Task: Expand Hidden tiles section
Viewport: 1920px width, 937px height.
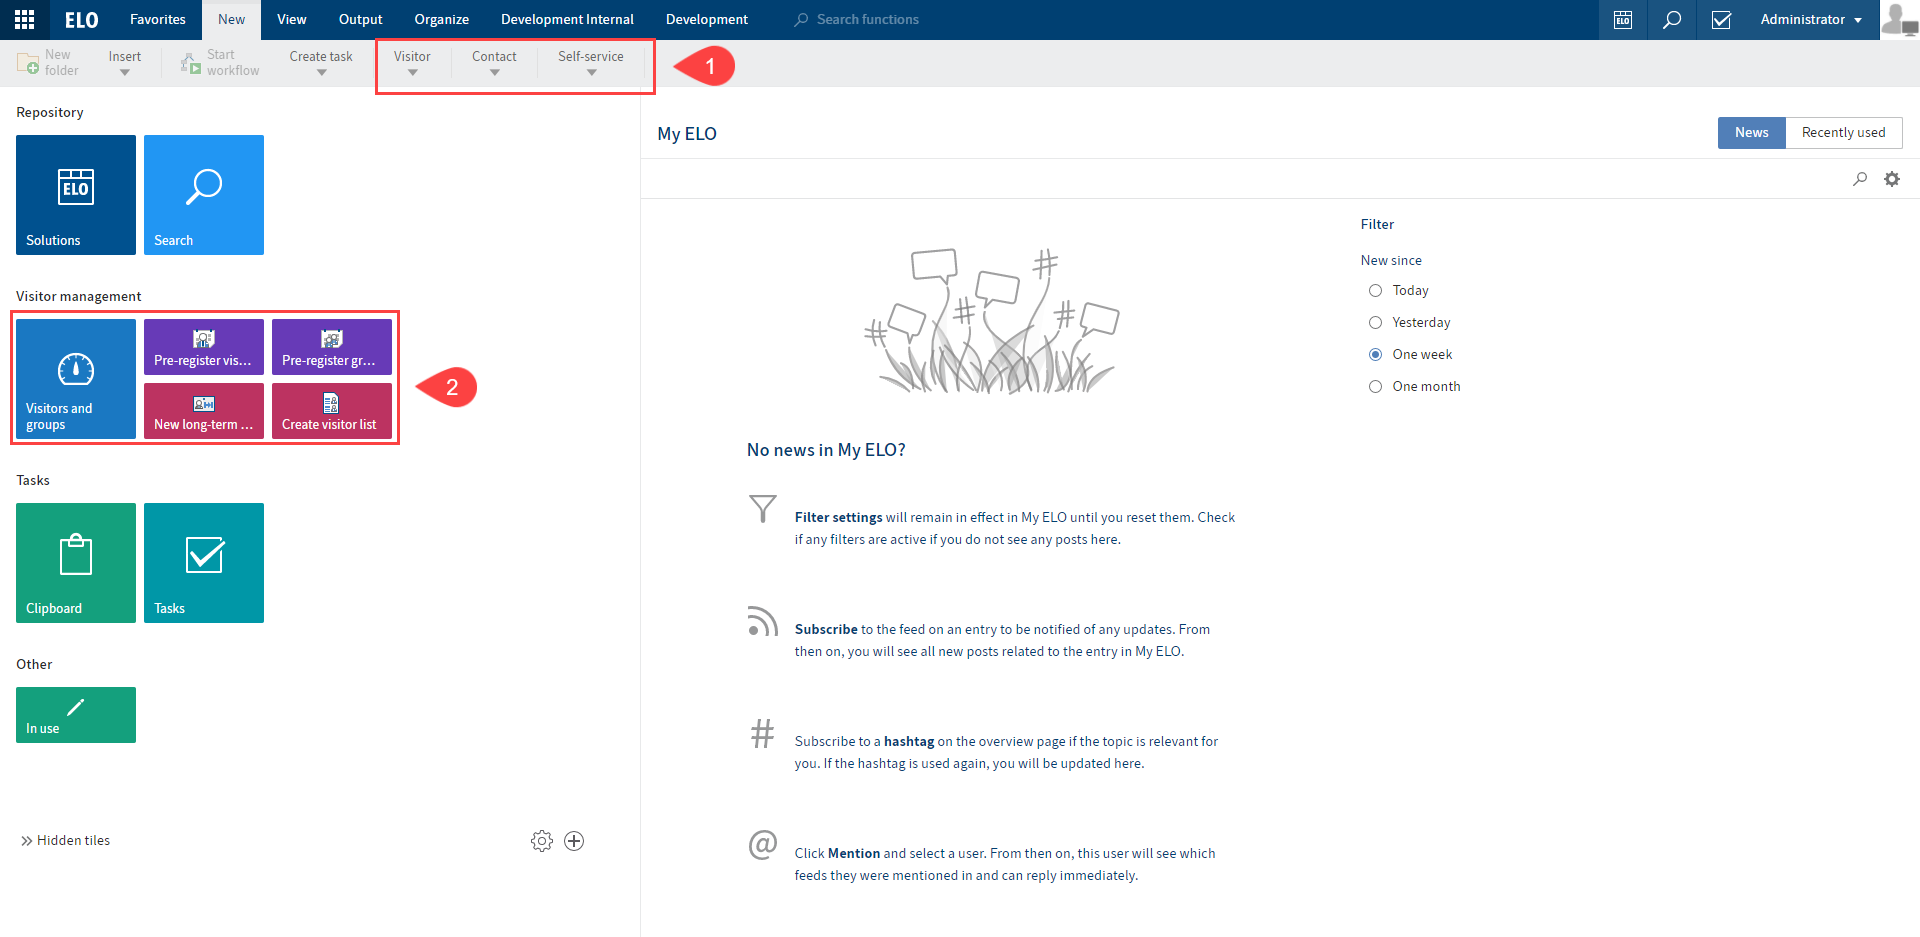Action: (x=66, y=841)
